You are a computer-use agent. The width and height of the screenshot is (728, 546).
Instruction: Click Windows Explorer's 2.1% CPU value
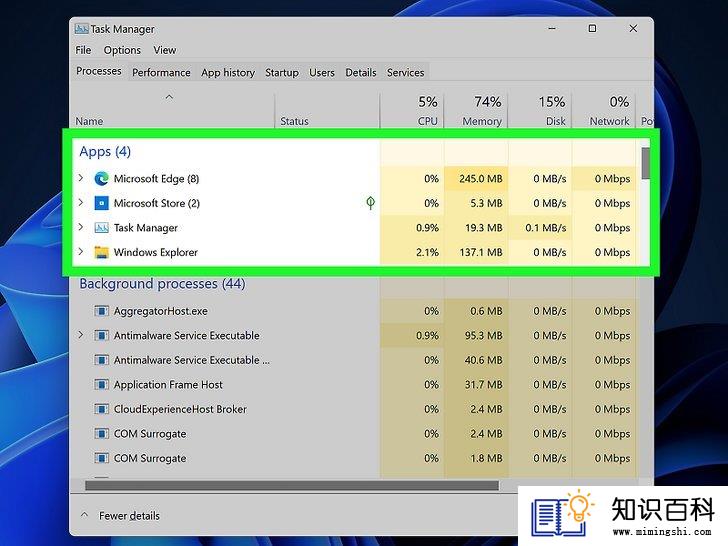click(427, 252)
